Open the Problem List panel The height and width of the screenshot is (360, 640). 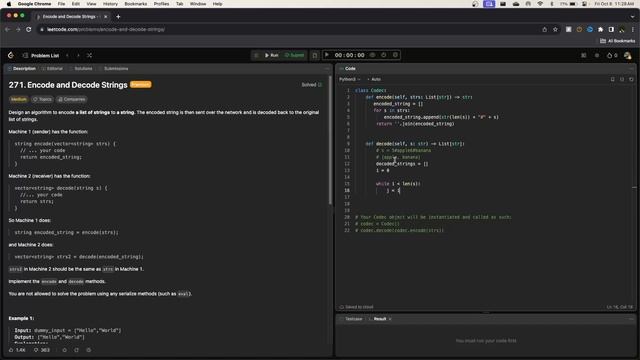pos(41,56)
